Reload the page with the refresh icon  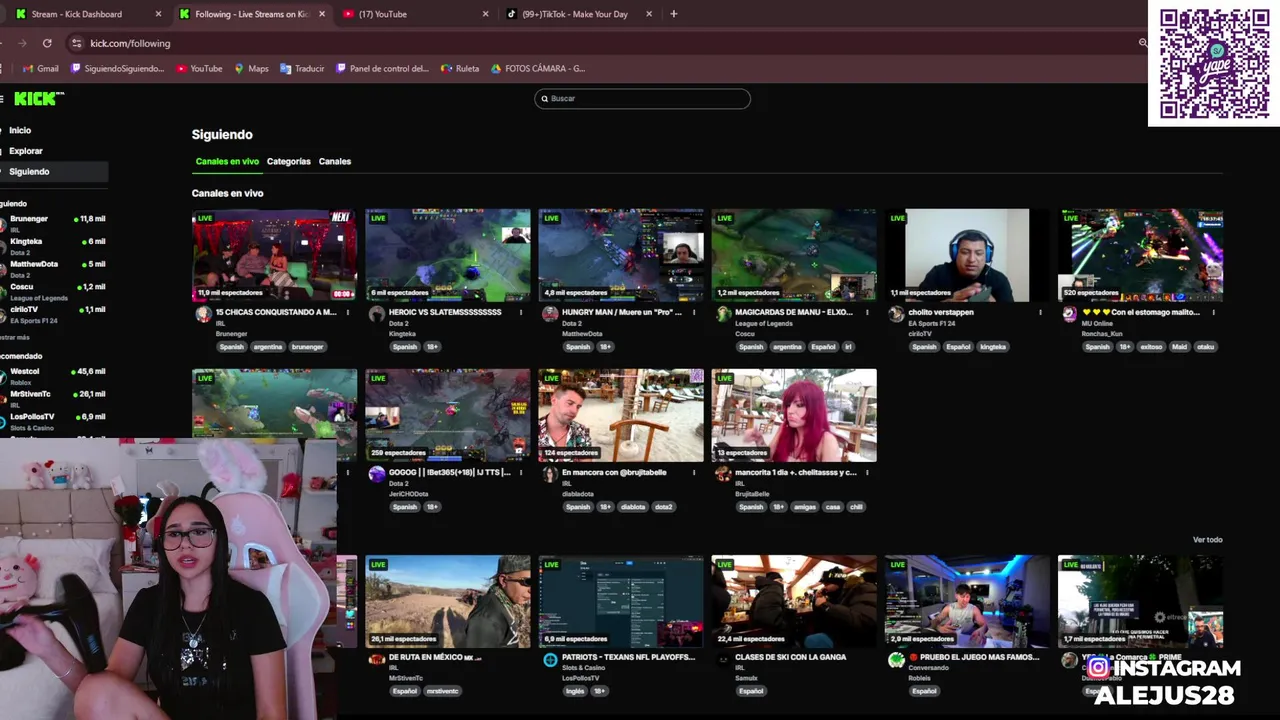[47, 43]
